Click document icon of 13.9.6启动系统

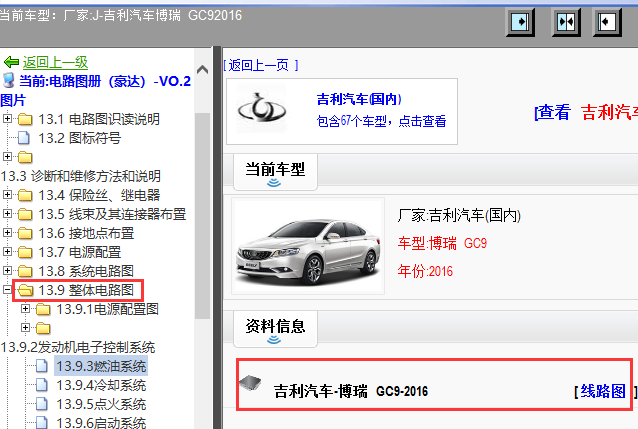(x=42, y=422)
